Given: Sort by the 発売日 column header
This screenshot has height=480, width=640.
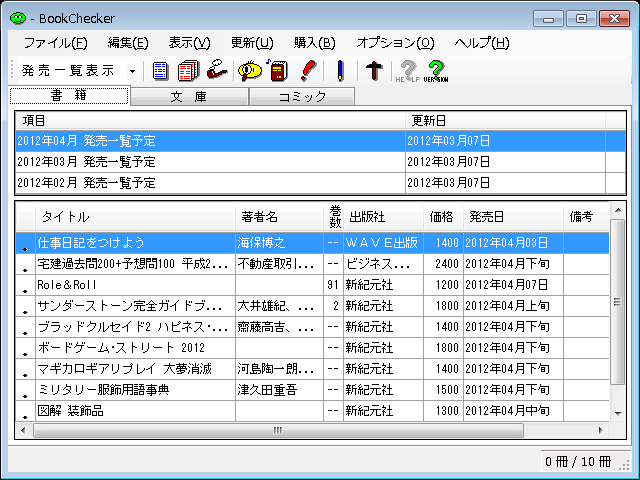Looking at the screenshot, I should pyautogui.click(x=513, y=217).
